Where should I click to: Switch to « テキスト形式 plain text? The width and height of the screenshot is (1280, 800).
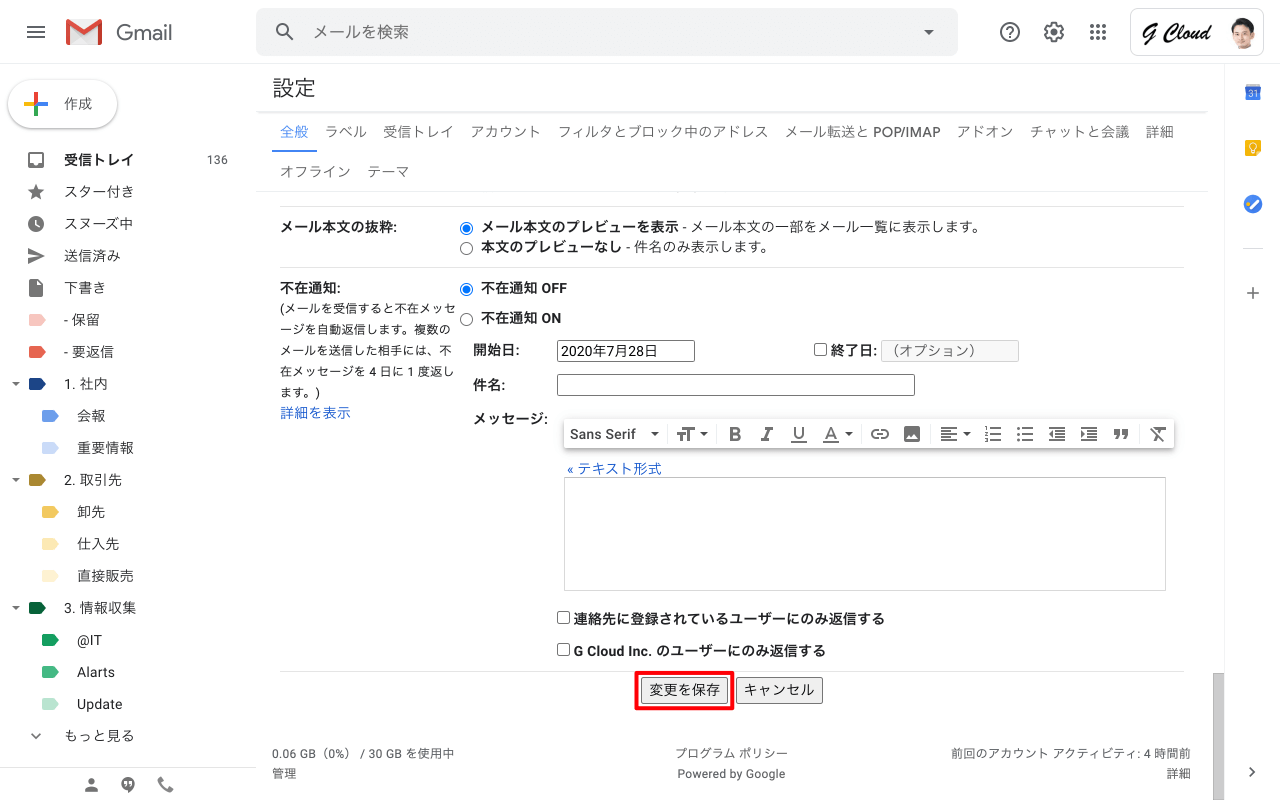[614, 468]
